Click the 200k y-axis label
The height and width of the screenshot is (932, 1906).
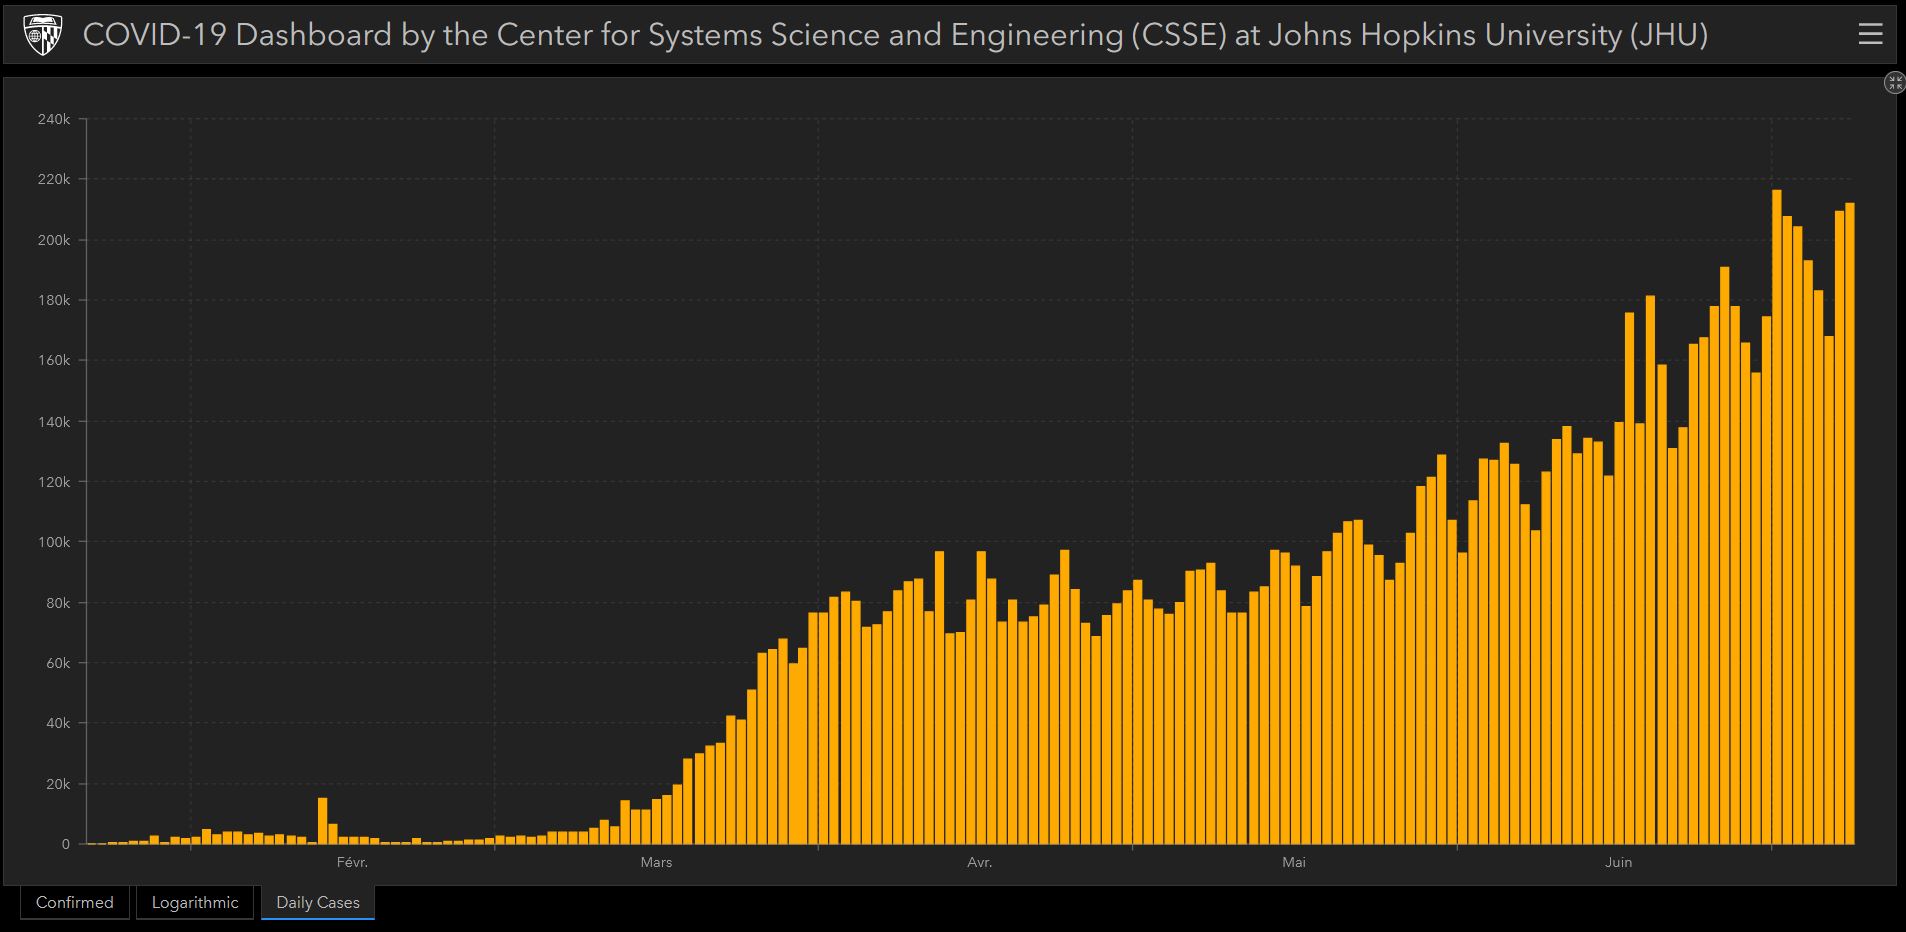pyautogui.click(x=54, y=240)
